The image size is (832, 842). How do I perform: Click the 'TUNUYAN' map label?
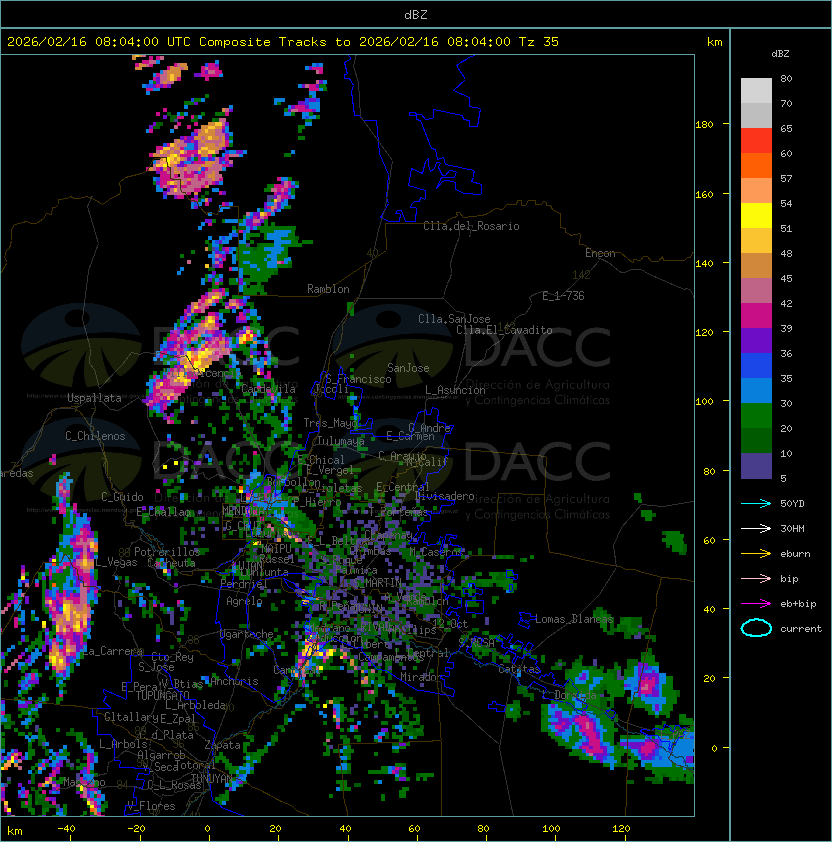tap(212, 778)
